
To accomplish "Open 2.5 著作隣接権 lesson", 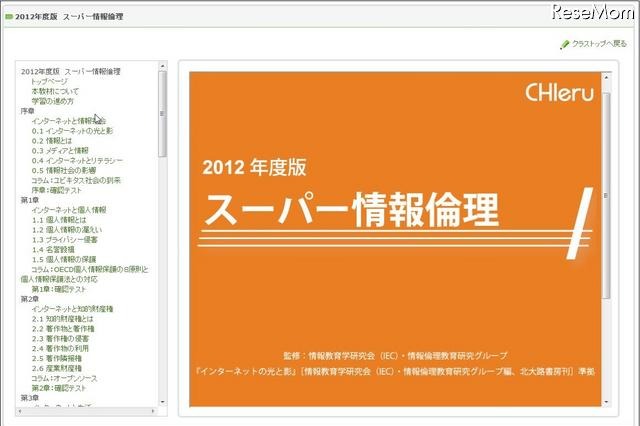I will pyautogui.click(x=57, y=358).
